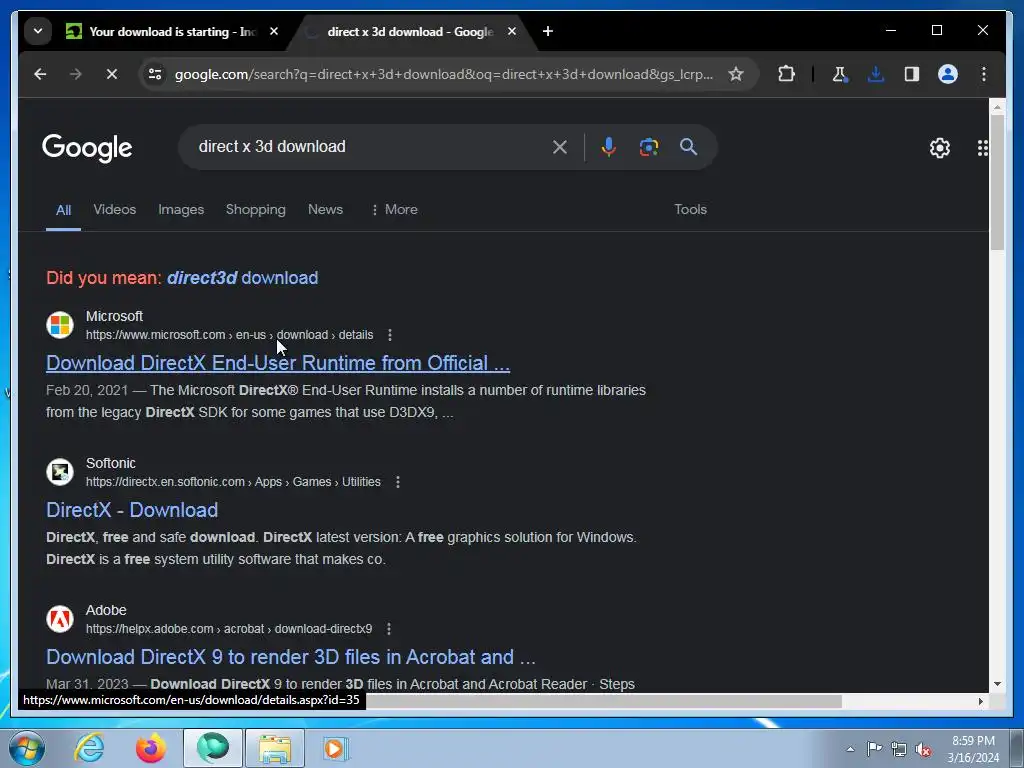Image resolution: width=1024 pixels, height=768 pixels.
Task: Start voice search with microphone icon
Action: coord(609,147)
